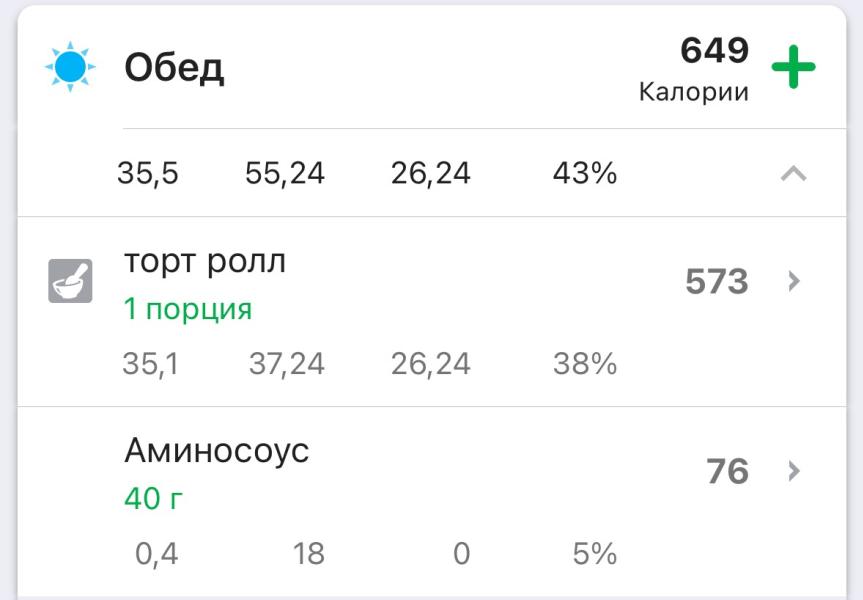Click the 43% value in the Обед summary
The image size is (863, 600).
tap(585, 174)
